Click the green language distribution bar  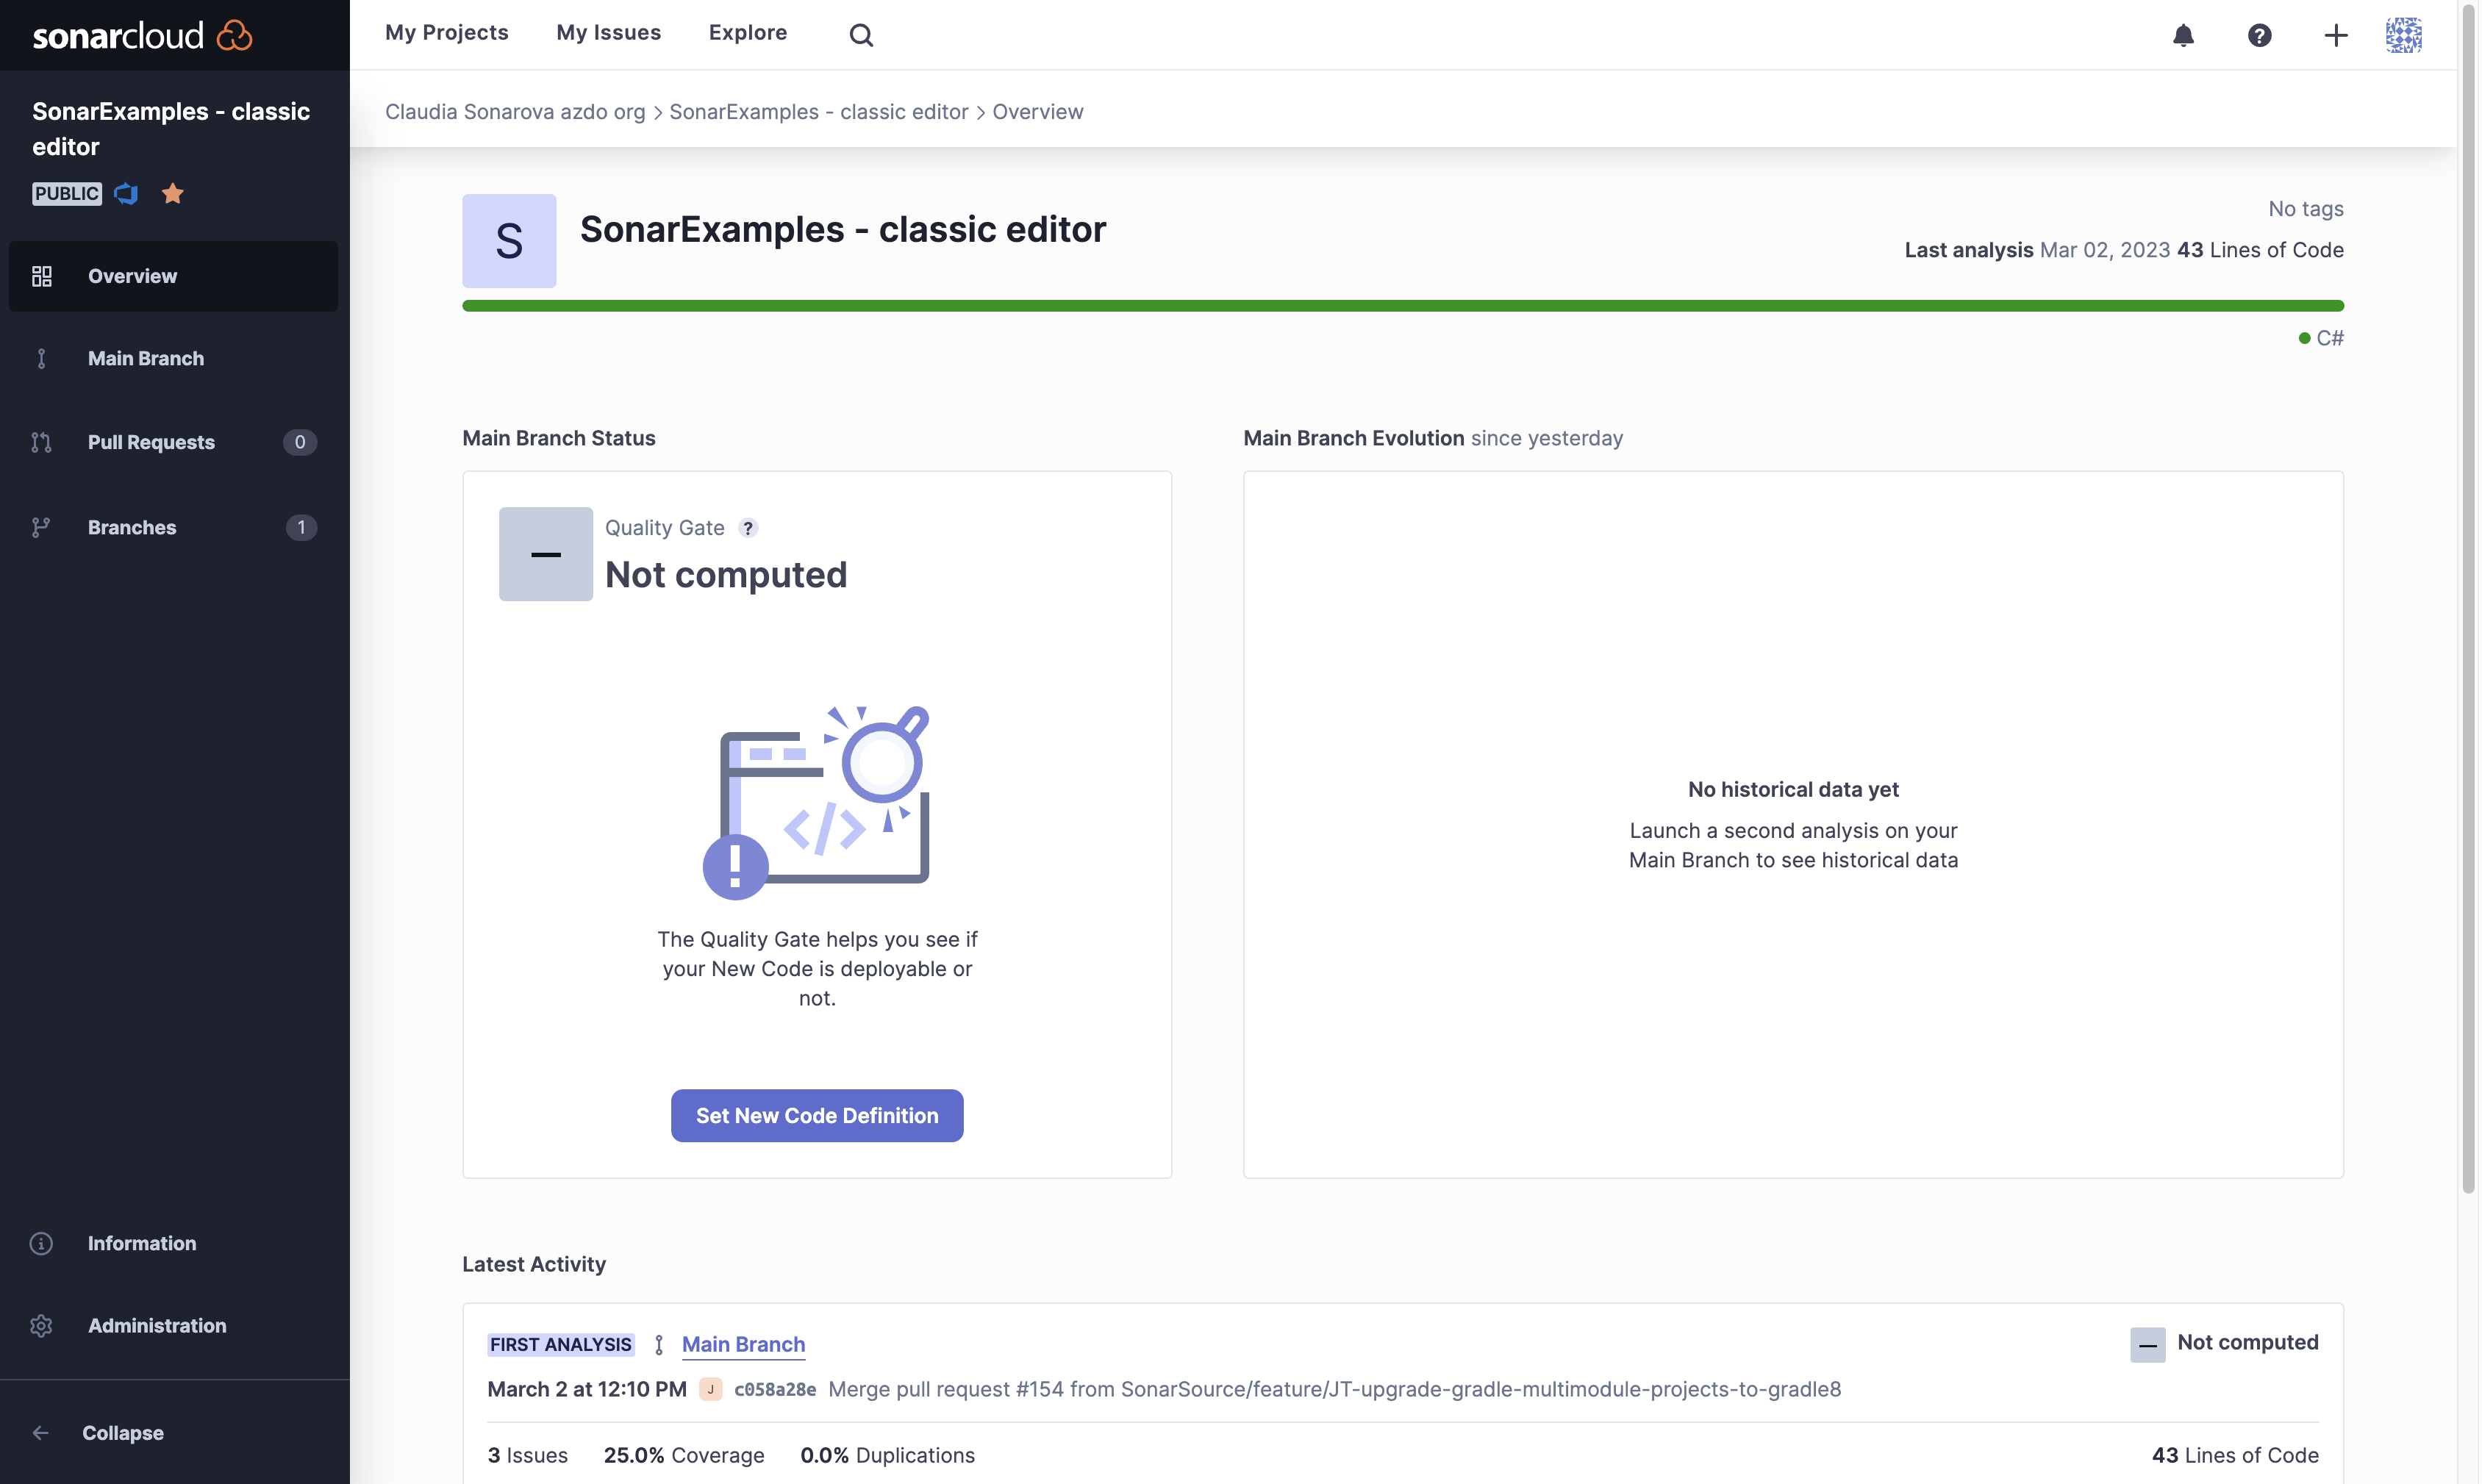[x=1403, y=306]
